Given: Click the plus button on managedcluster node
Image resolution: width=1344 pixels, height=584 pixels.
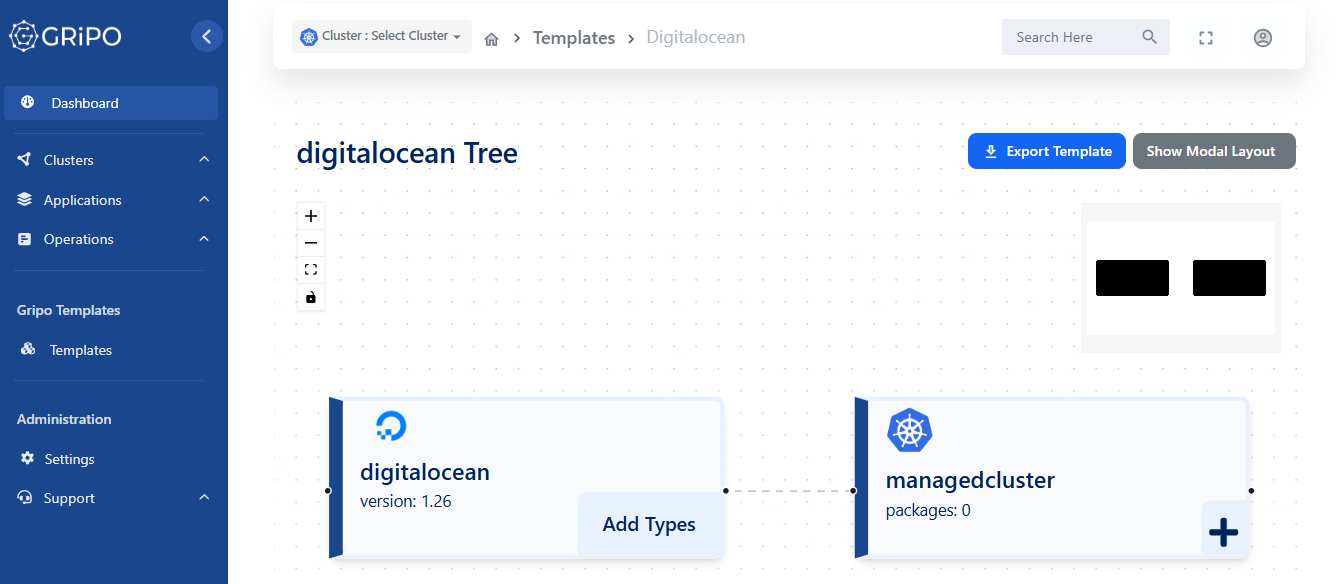Looking at the screenshot, I should click(x=1224, y=532).
